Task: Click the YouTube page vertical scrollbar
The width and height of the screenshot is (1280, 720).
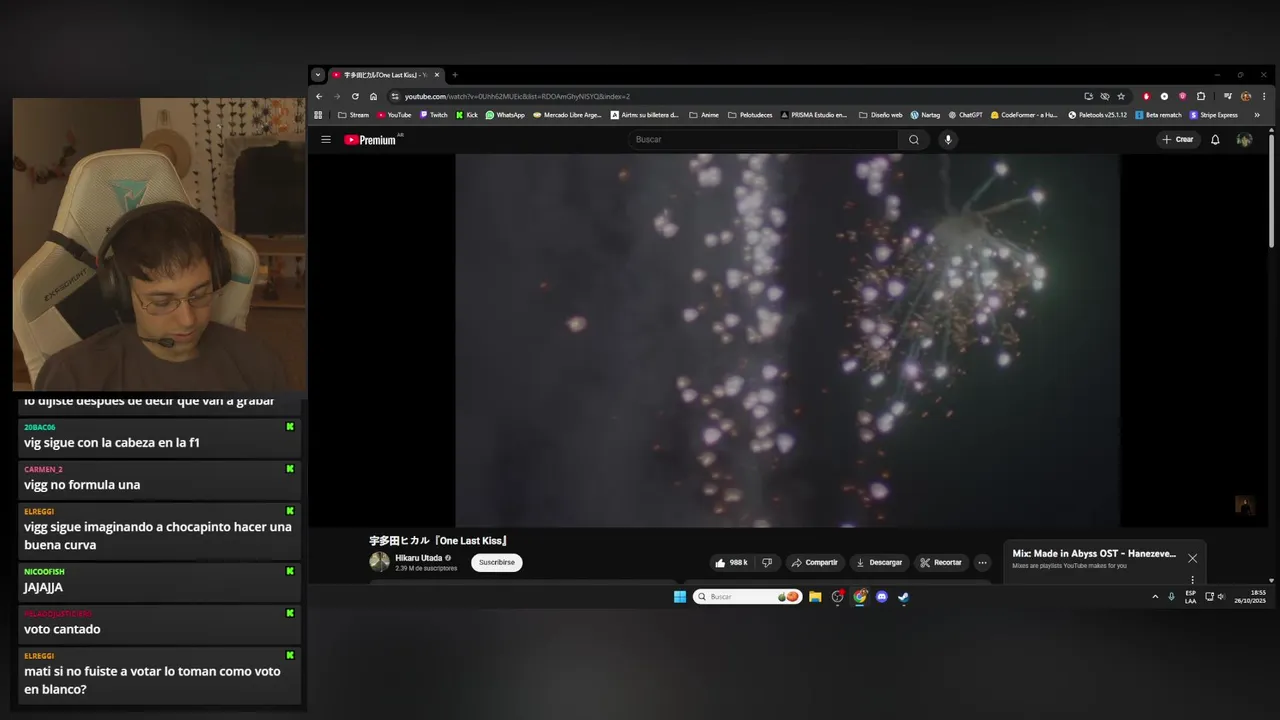Action: (1271, 190)
